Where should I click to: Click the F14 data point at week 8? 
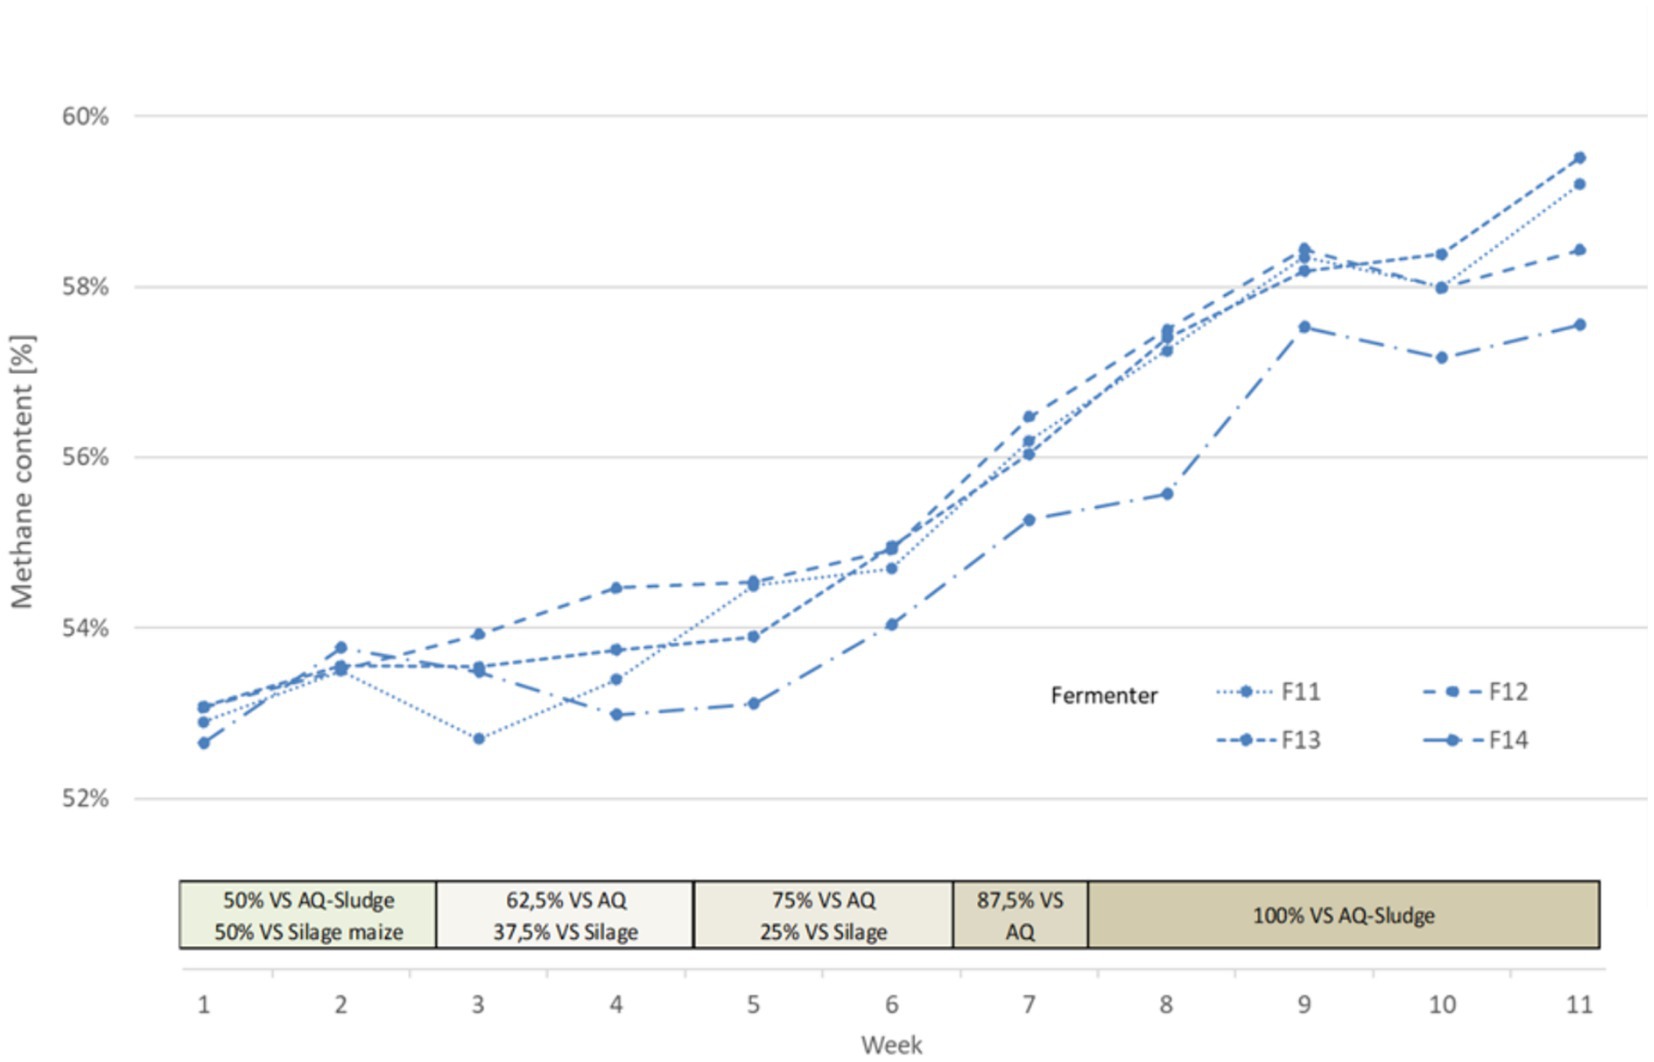pos(1167,494)
